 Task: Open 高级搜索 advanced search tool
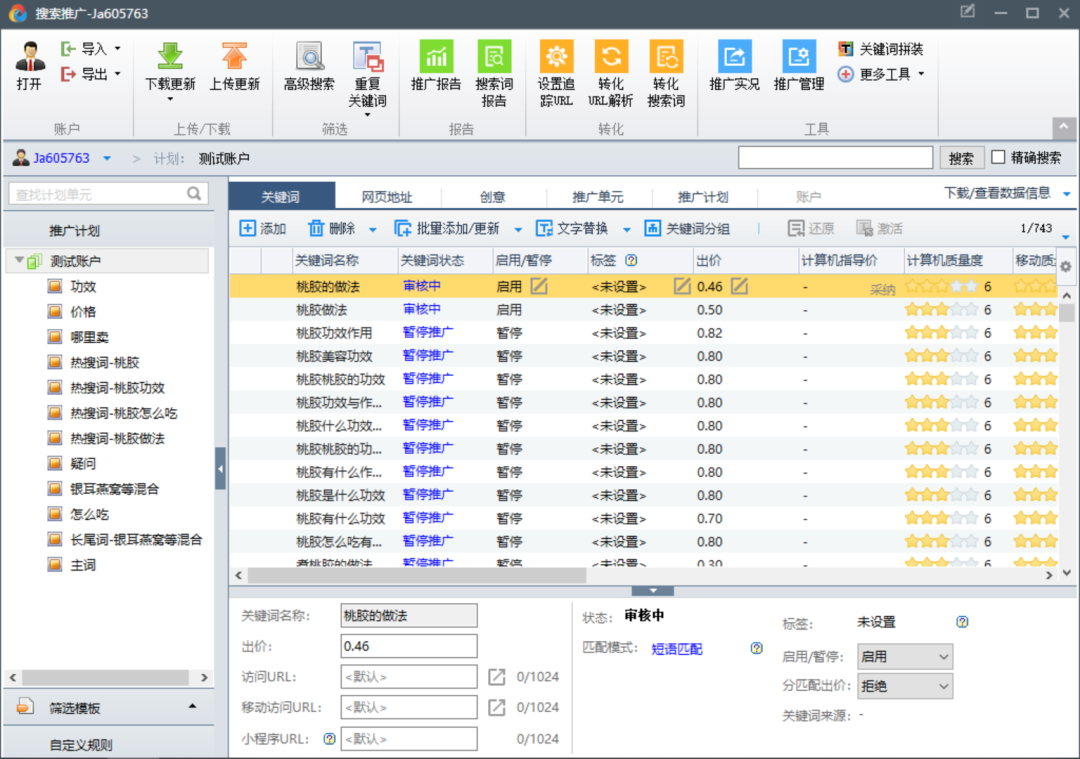pyautogui.click(x=309, y=56)
